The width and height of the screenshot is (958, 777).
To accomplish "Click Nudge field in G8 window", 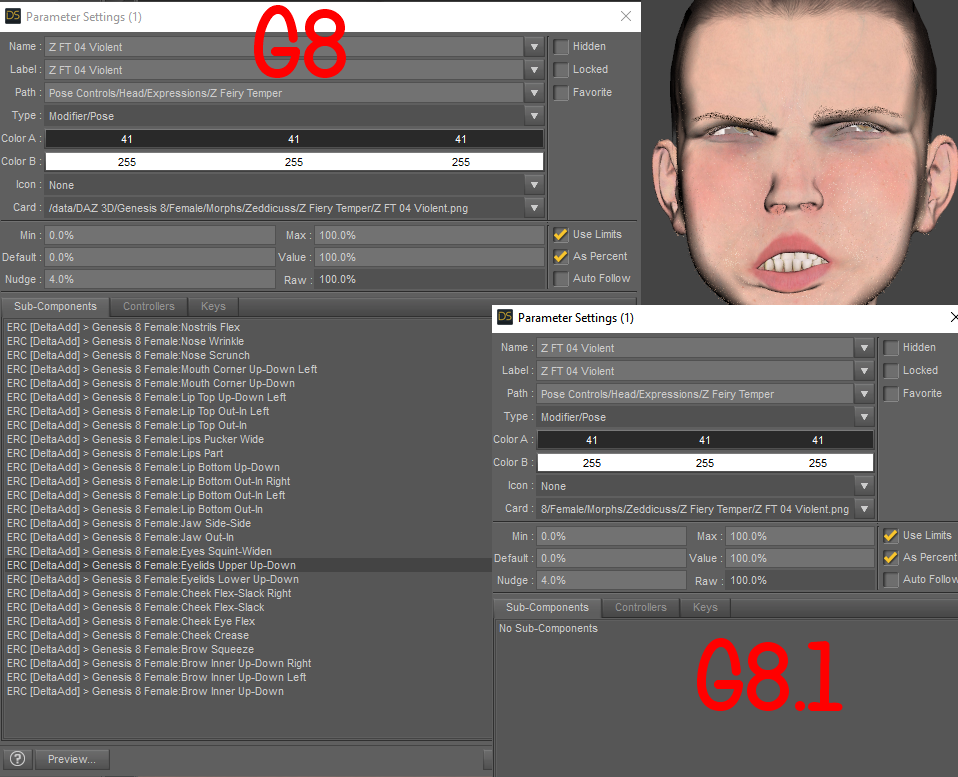I will coord(159,279).
